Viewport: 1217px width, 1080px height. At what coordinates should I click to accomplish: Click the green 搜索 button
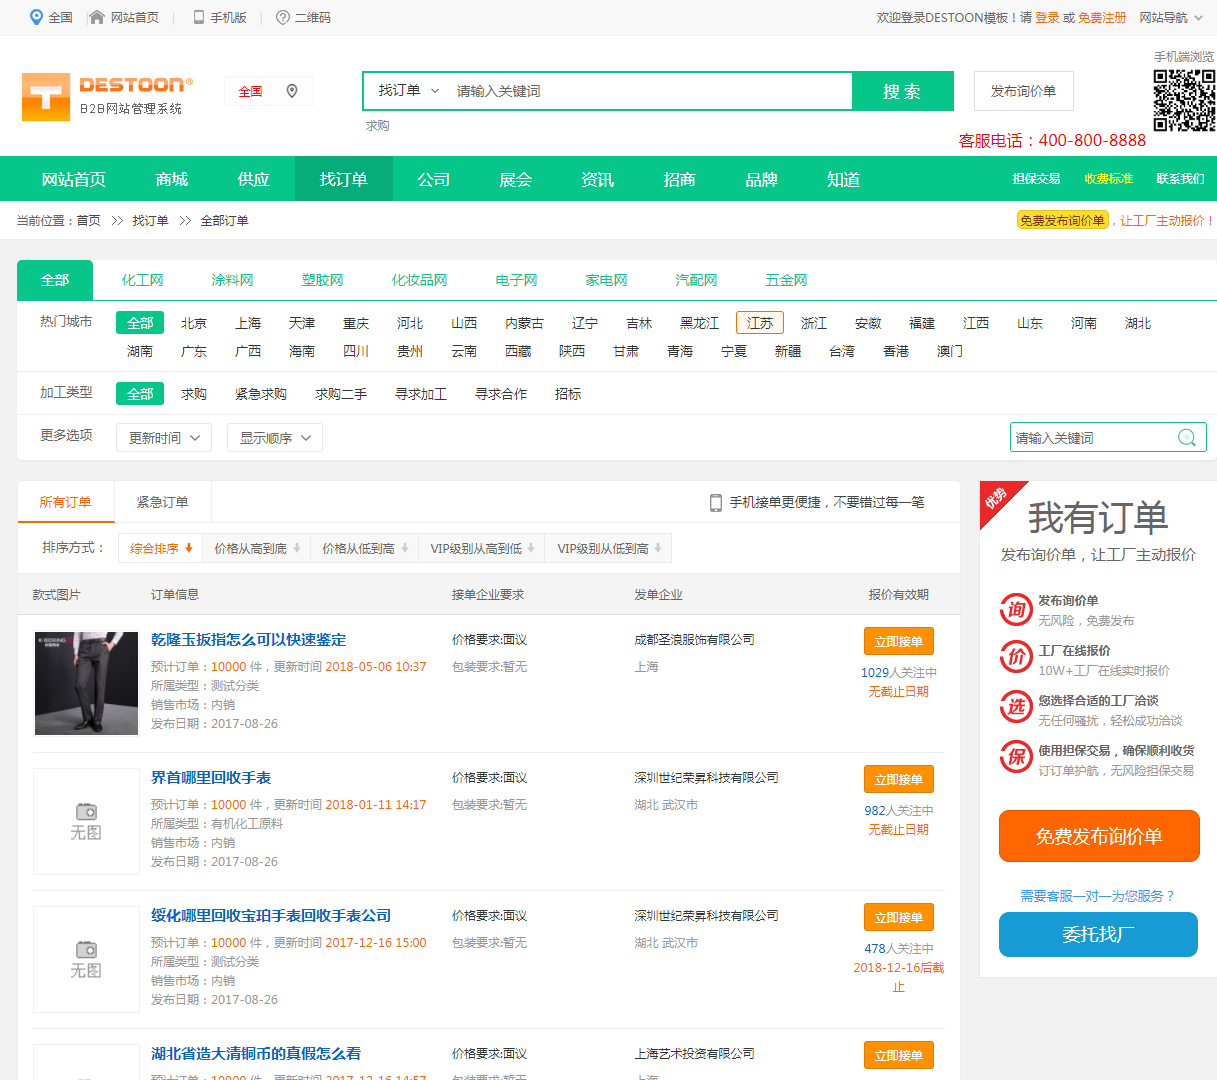(x=902, y=91)
